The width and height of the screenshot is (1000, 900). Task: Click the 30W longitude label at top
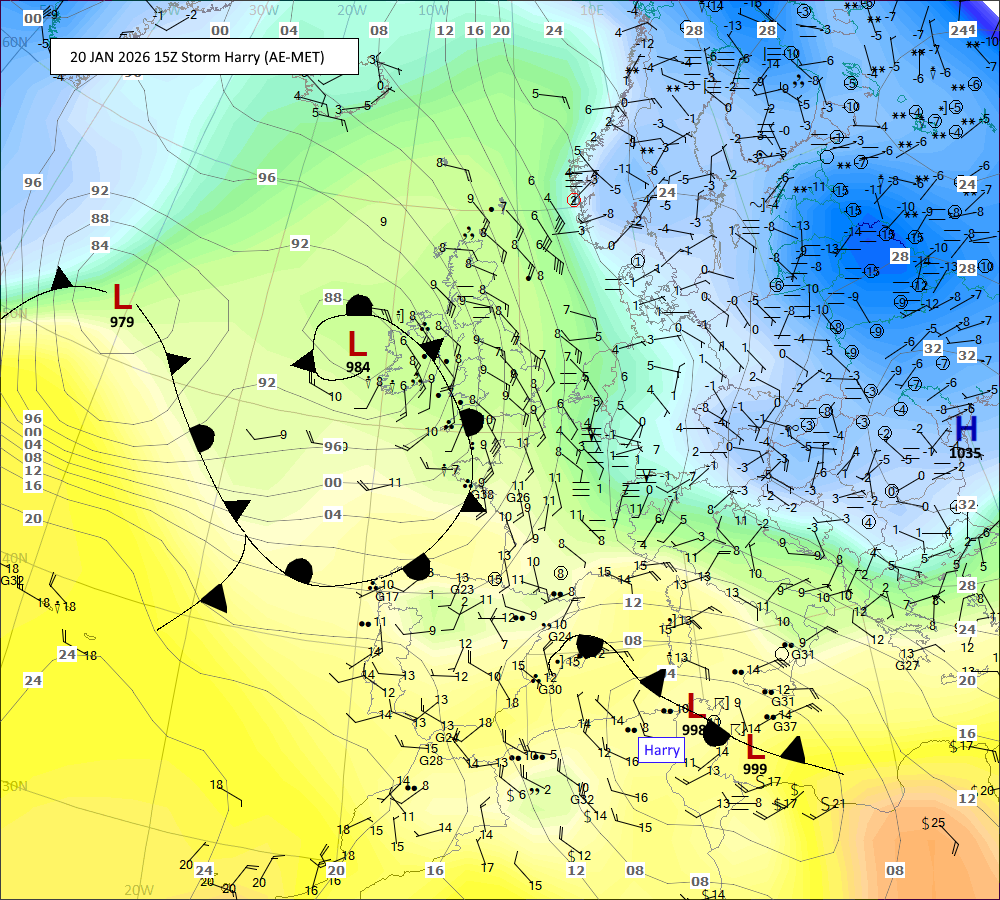pyautogui.click(x=263, y=10)
